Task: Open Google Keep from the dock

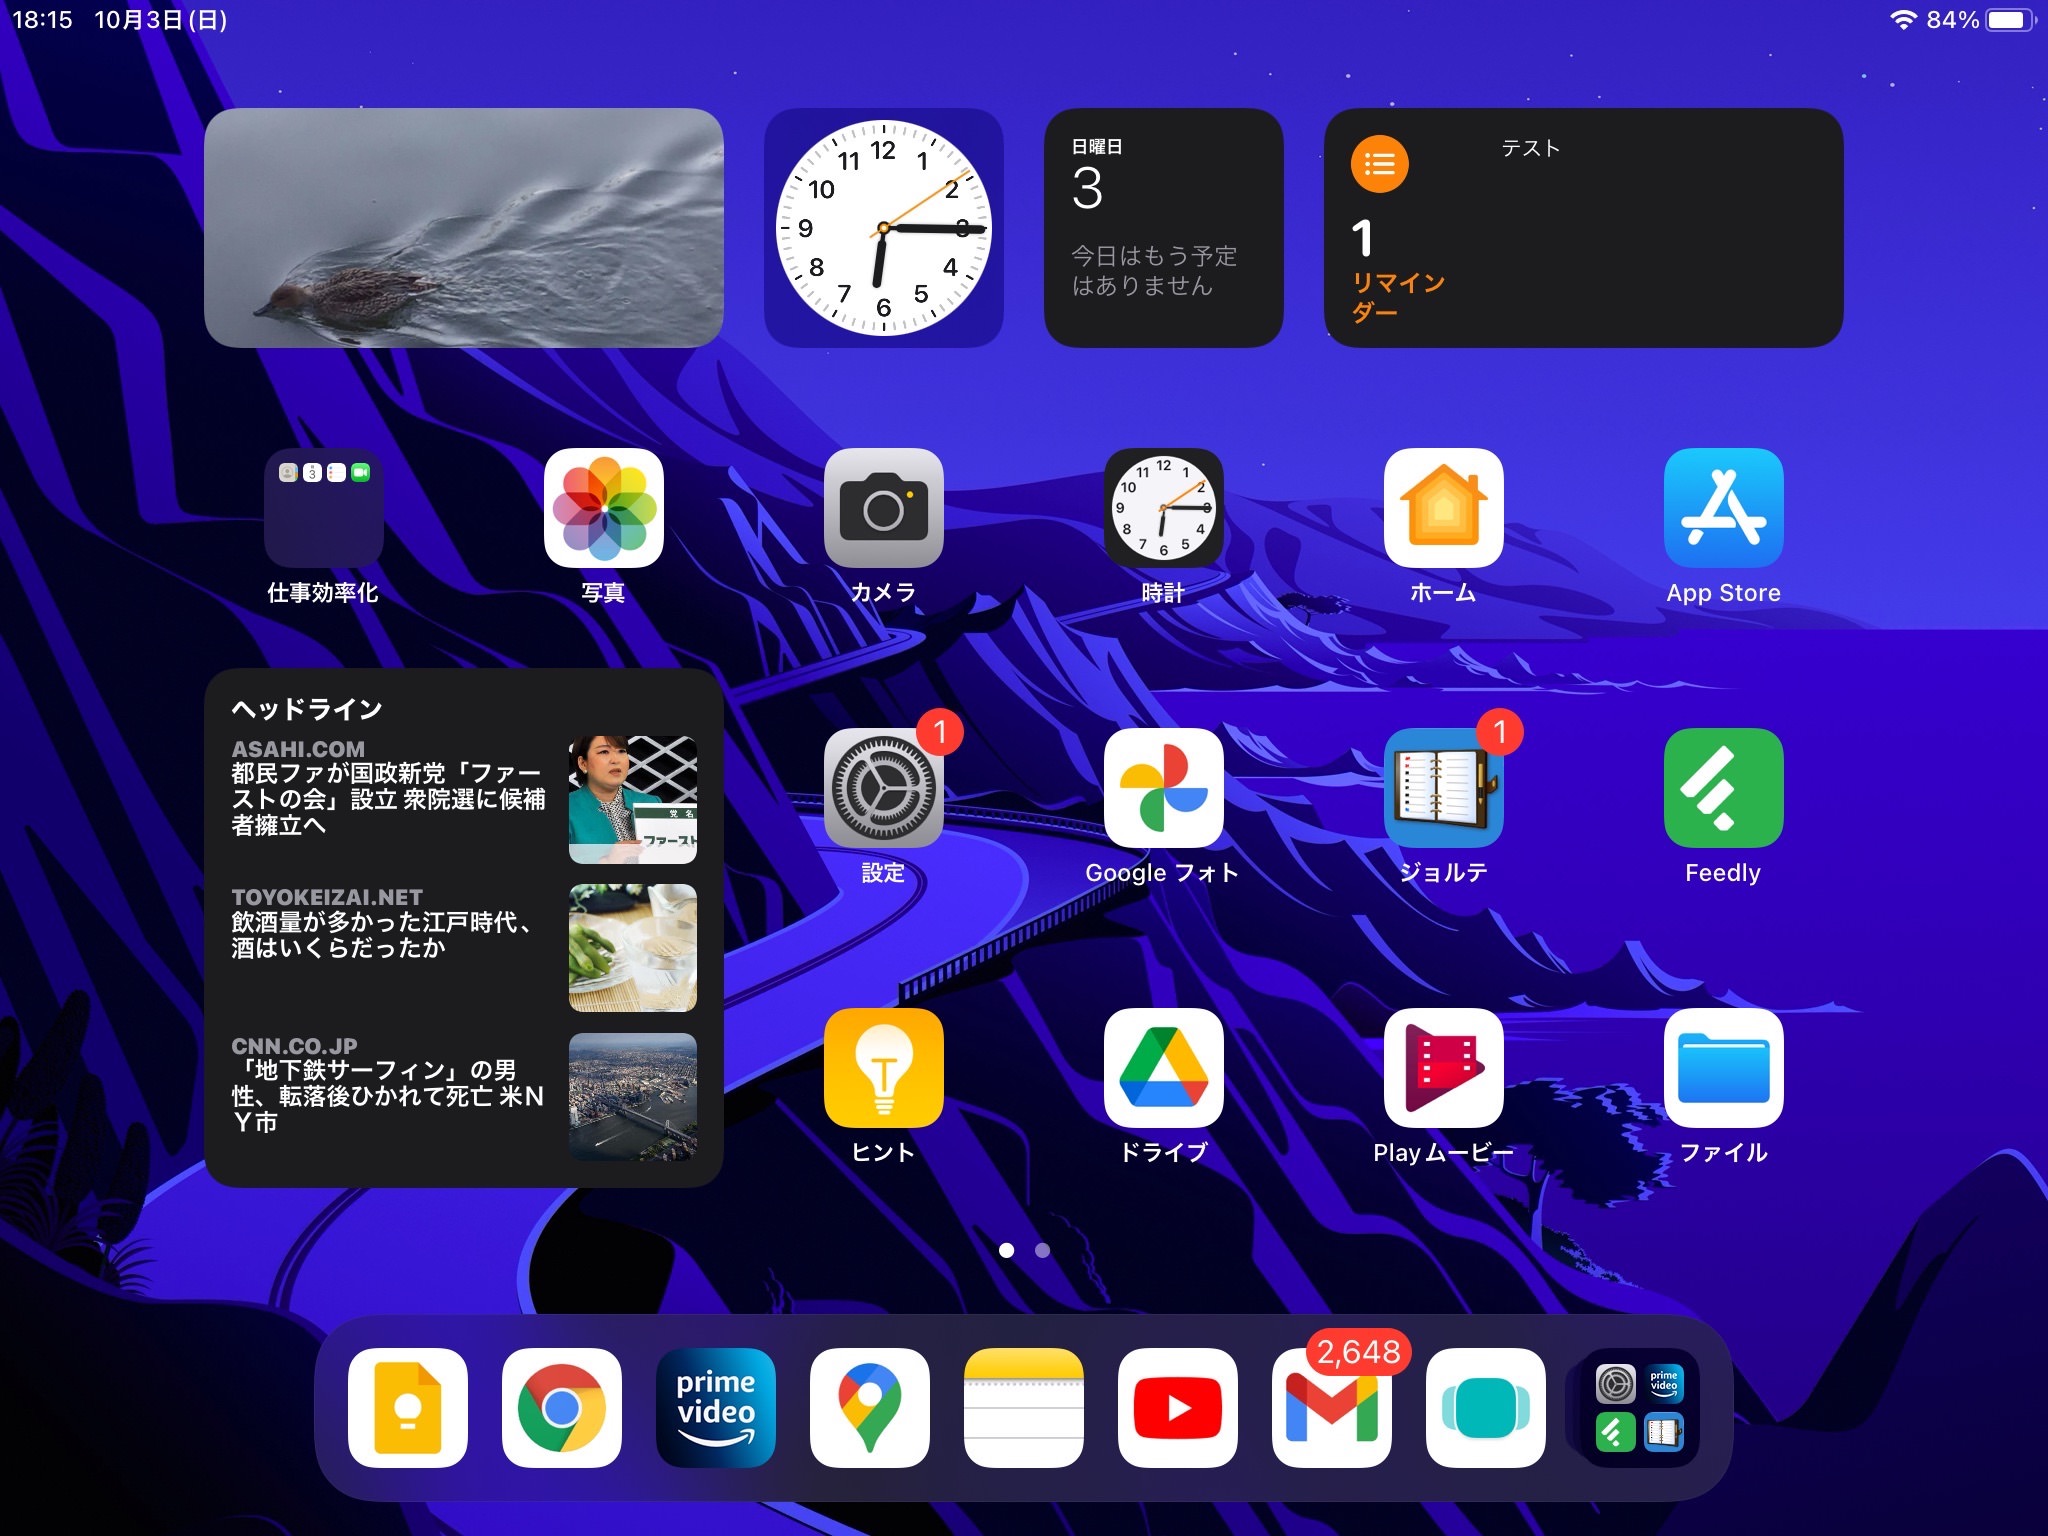Action: click(x=407, y=1408)
